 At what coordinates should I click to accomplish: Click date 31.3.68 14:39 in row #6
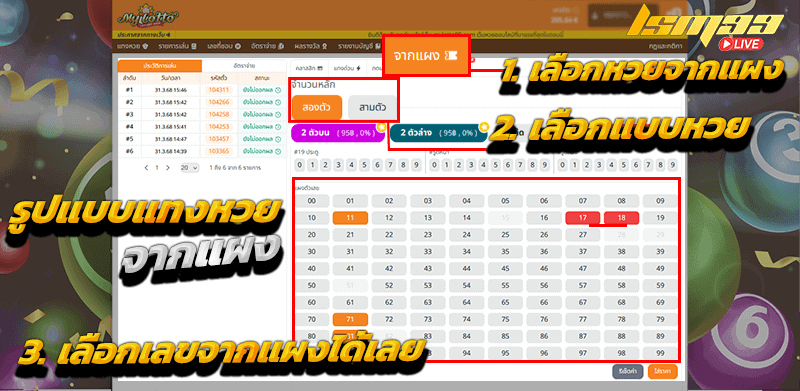tap(171, 151)
